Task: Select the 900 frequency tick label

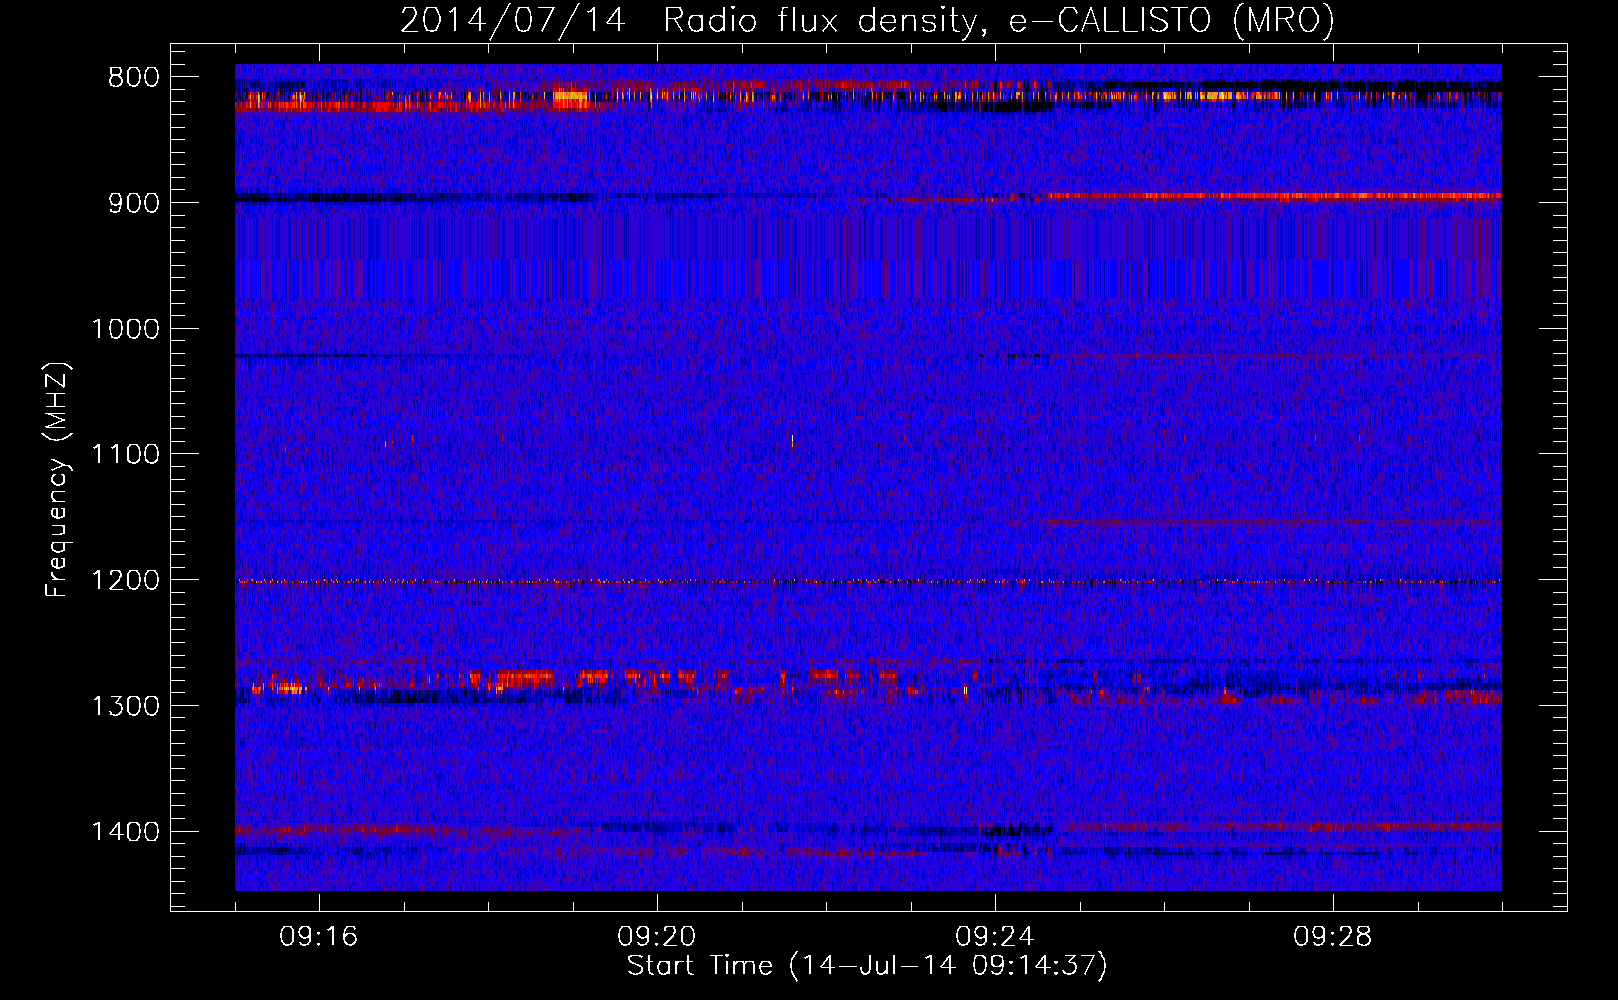Action: (134, 203)
